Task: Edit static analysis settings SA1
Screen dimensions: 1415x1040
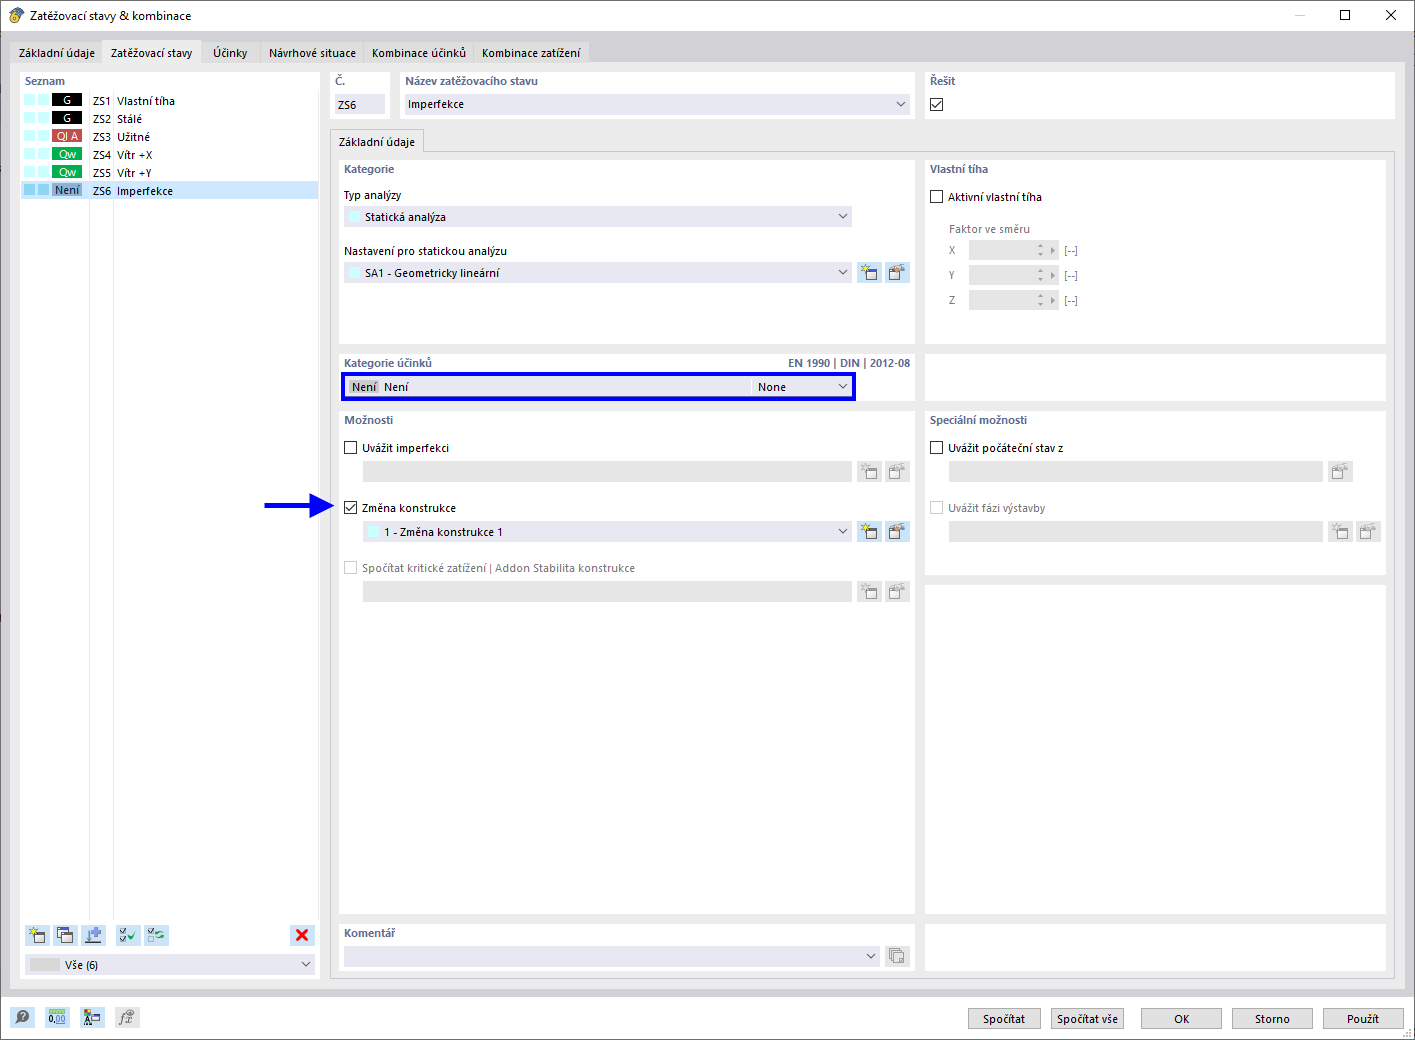Action: (x=897, y=272)
